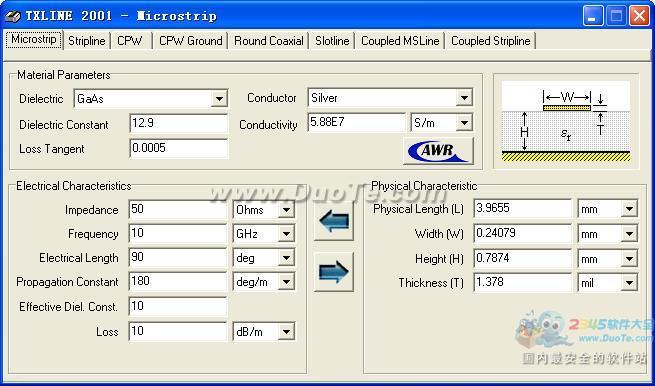Click the Loss value field
Screen dimensions: 655x386
[x=178, y=332]
